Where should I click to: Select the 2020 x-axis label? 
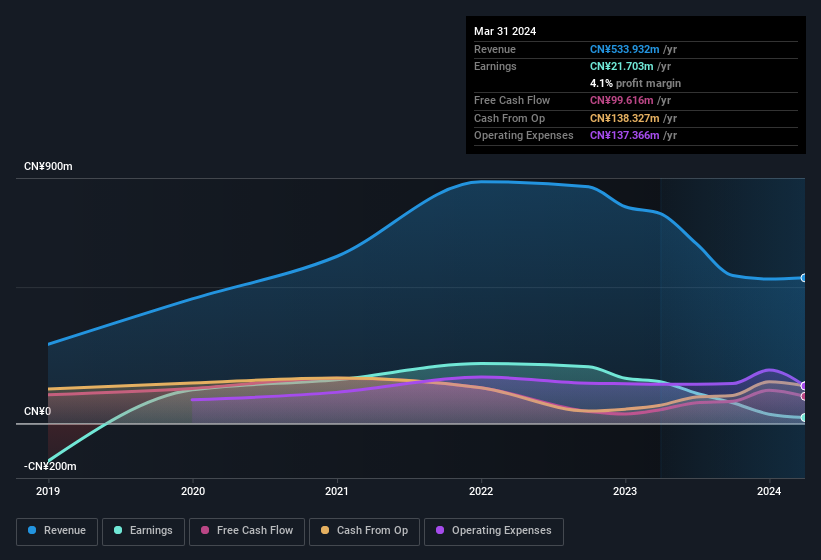[x=193, y=491]
